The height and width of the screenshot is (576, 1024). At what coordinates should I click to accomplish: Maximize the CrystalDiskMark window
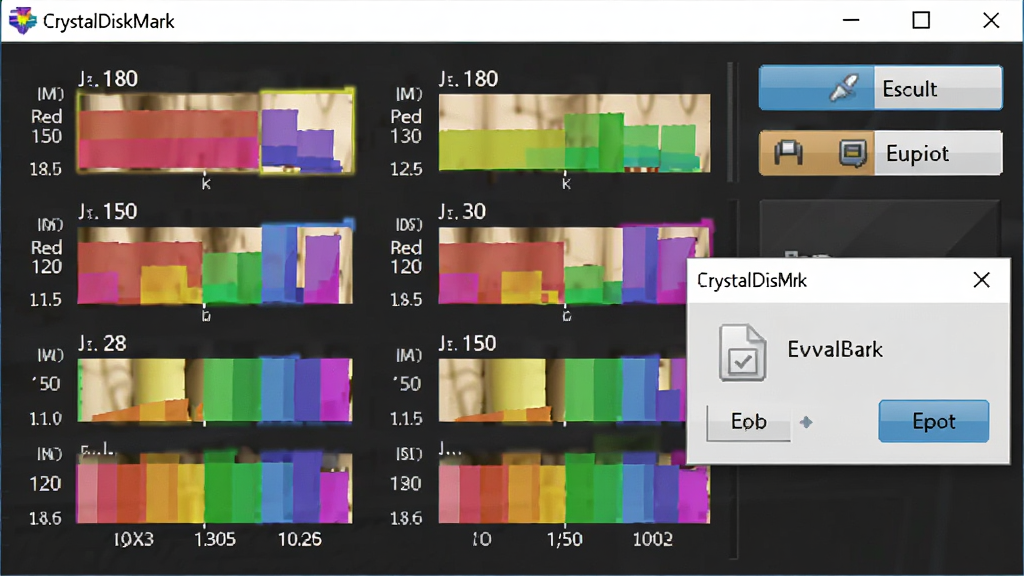(x=921, y=20)
